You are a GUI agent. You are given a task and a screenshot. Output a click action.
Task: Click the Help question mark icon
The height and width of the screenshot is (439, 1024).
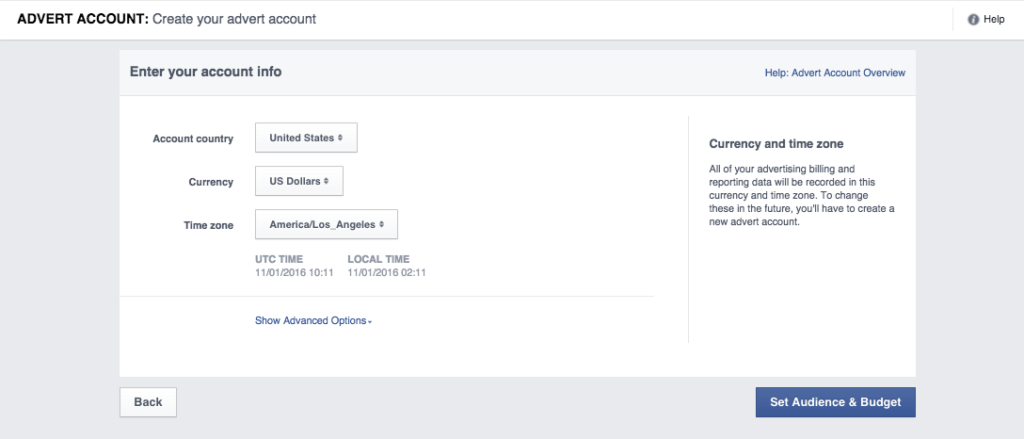(x=973, y=19)
